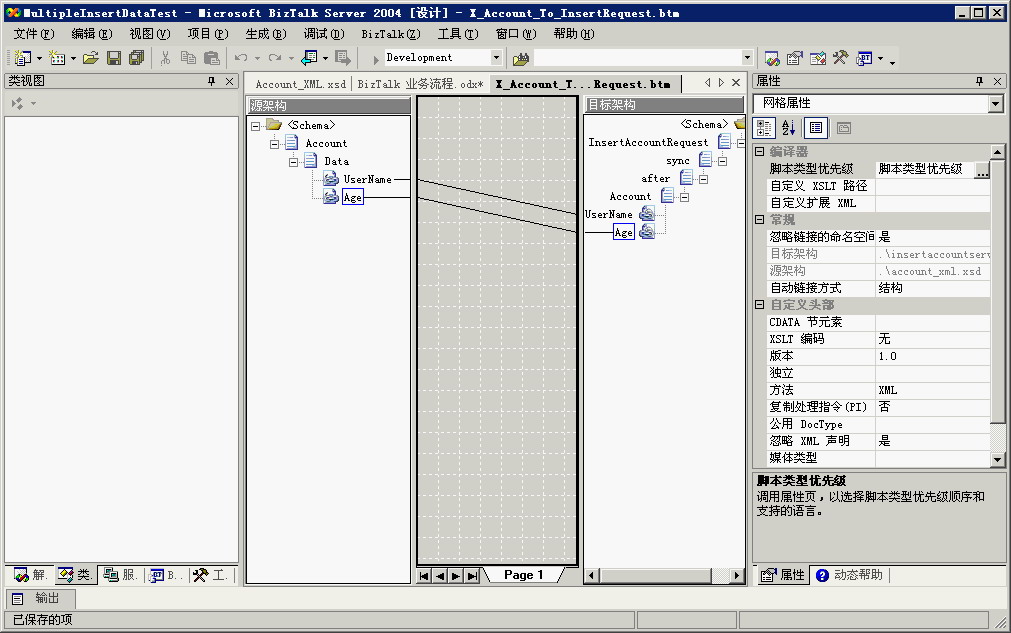This screenshot has width=1011, height=633.
Task: Switch to the 服 server explorer tab
Action: tap(121, 575)
